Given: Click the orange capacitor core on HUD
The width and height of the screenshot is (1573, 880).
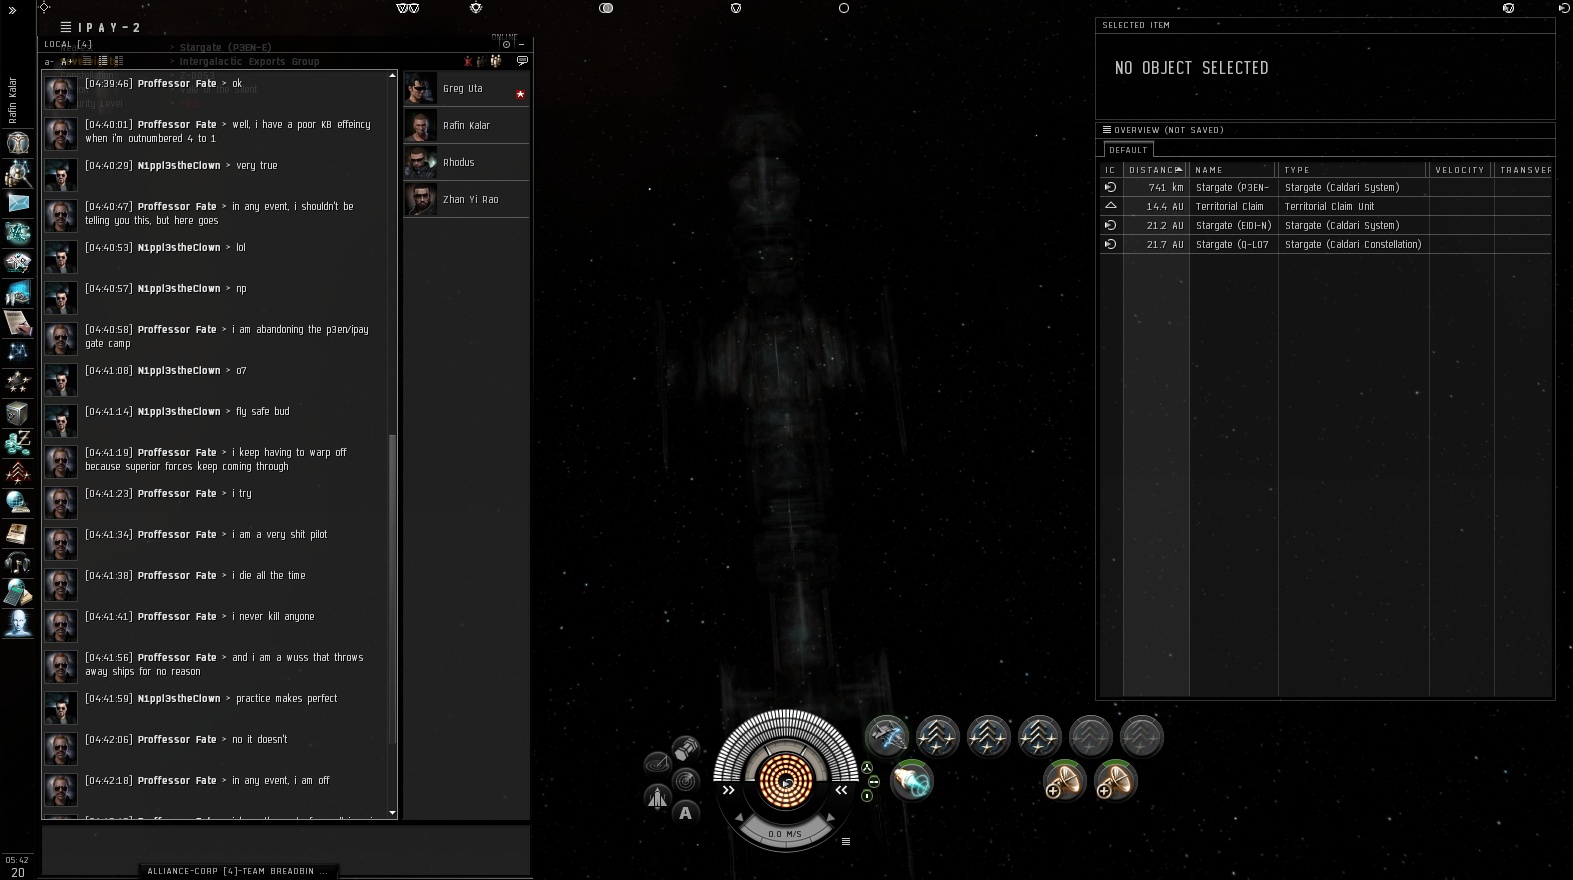Looking at the screenshot, I should (786, 781).
